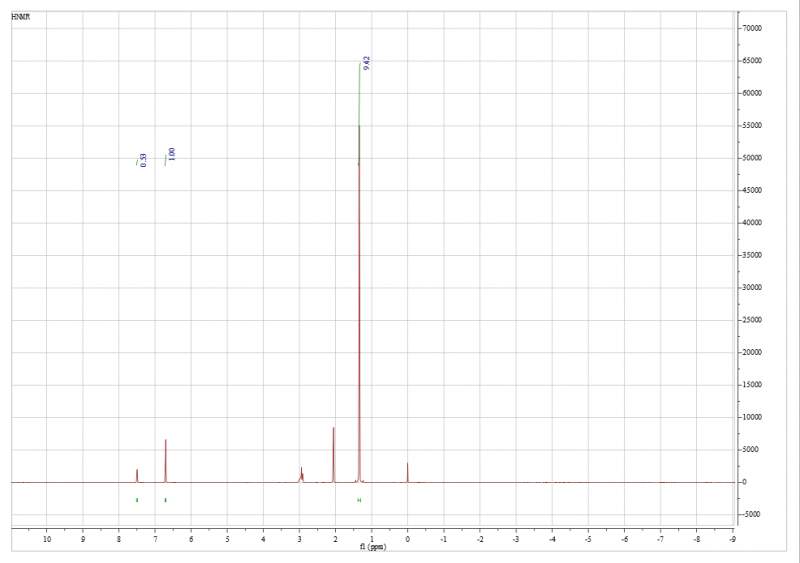Click the y-axis label 35000

(x=753, y=255)
